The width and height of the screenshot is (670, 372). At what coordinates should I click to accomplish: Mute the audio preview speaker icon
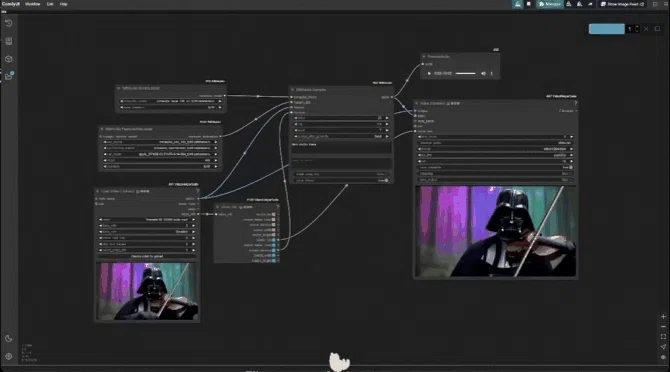coord(483,73)
